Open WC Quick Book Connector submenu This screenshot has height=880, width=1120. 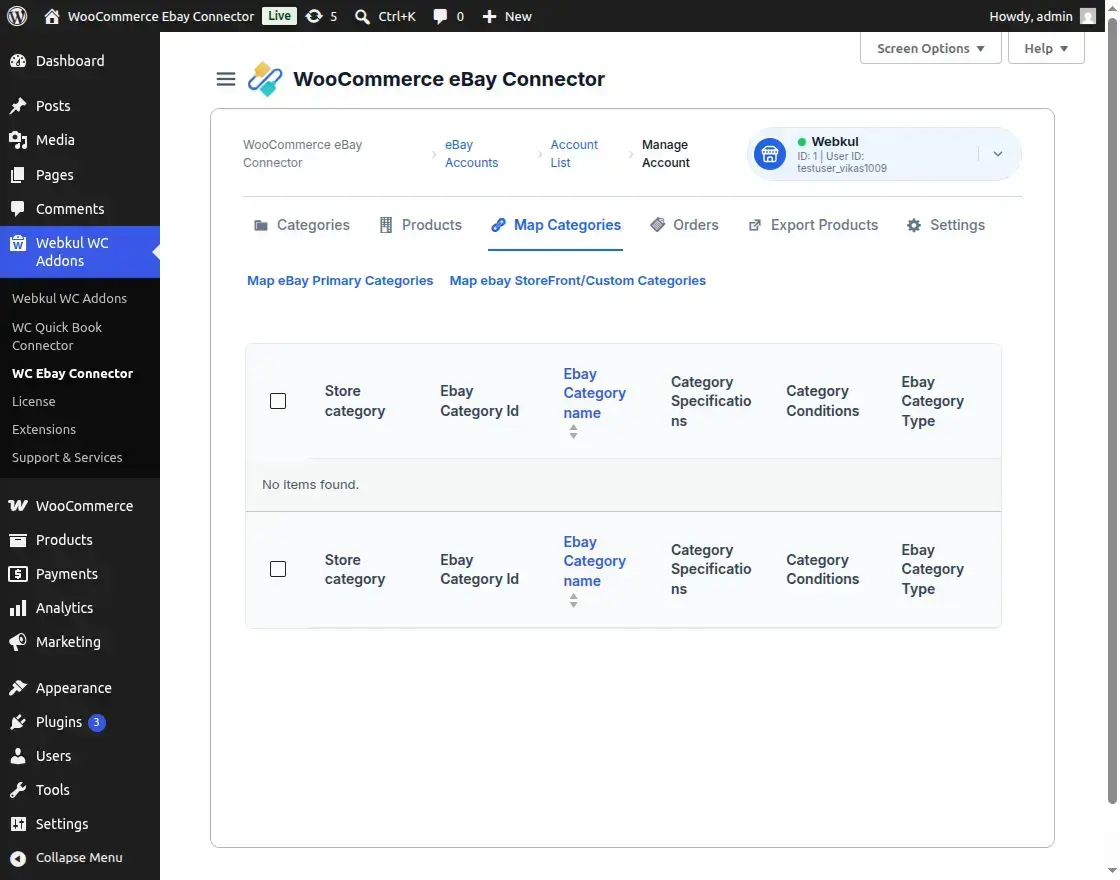[x=57, y=336]
